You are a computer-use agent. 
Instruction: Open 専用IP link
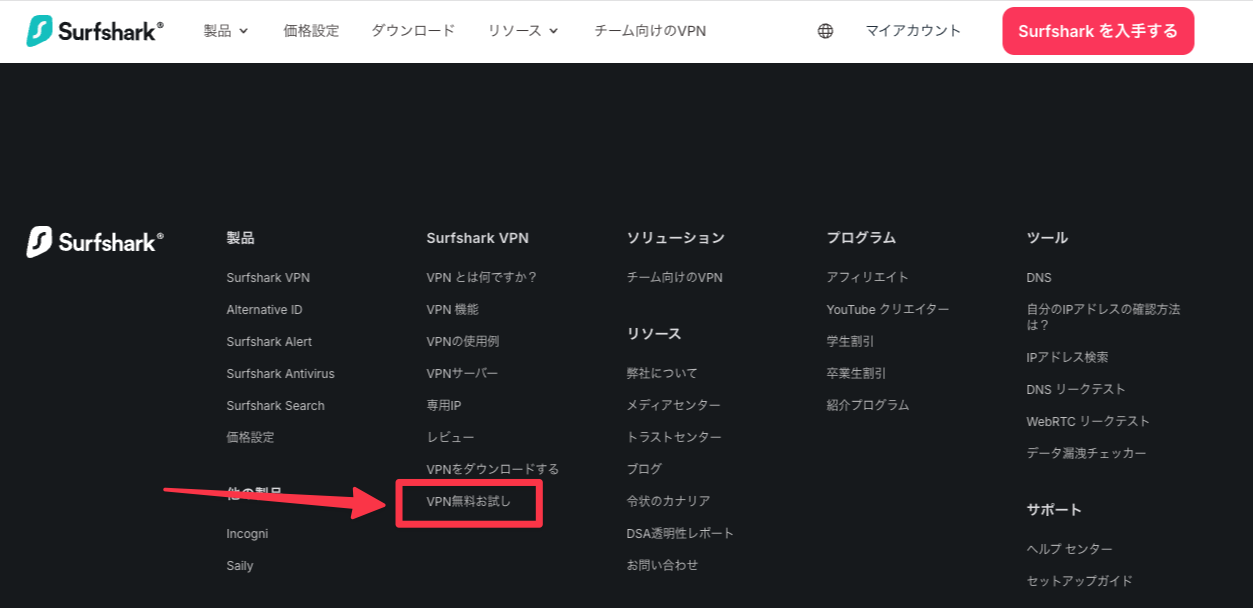pyautogui.click(x=444, y=405)
